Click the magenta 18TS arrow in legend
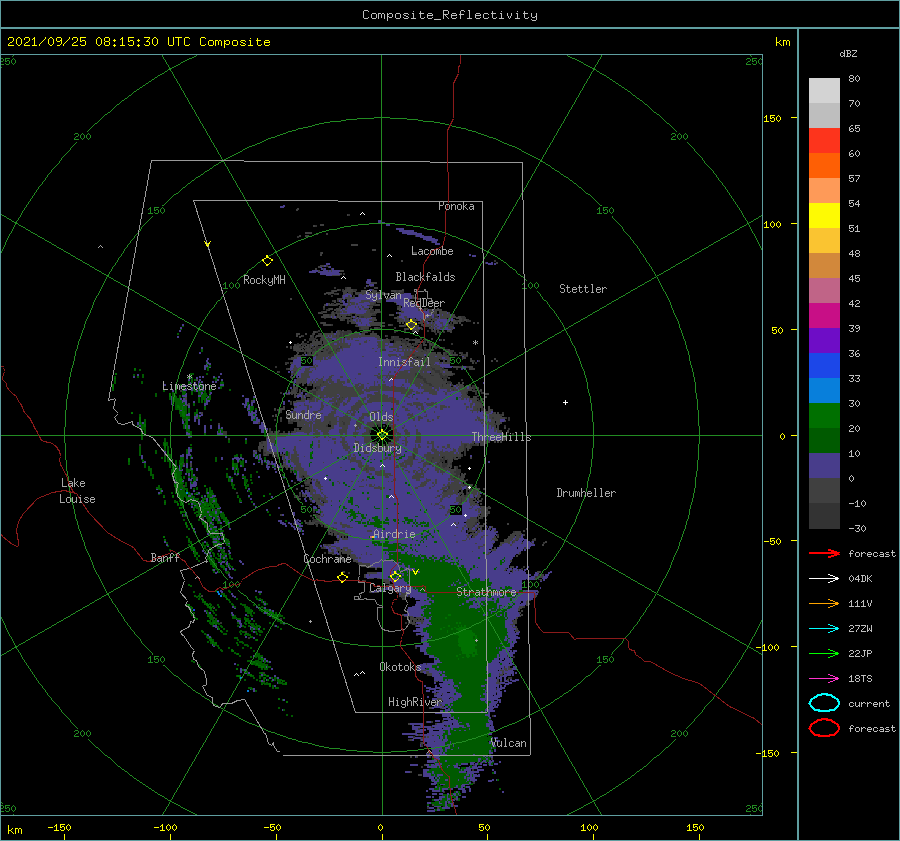Image resolution: width=900 pixels, height=841 pixels. [824, 679]
